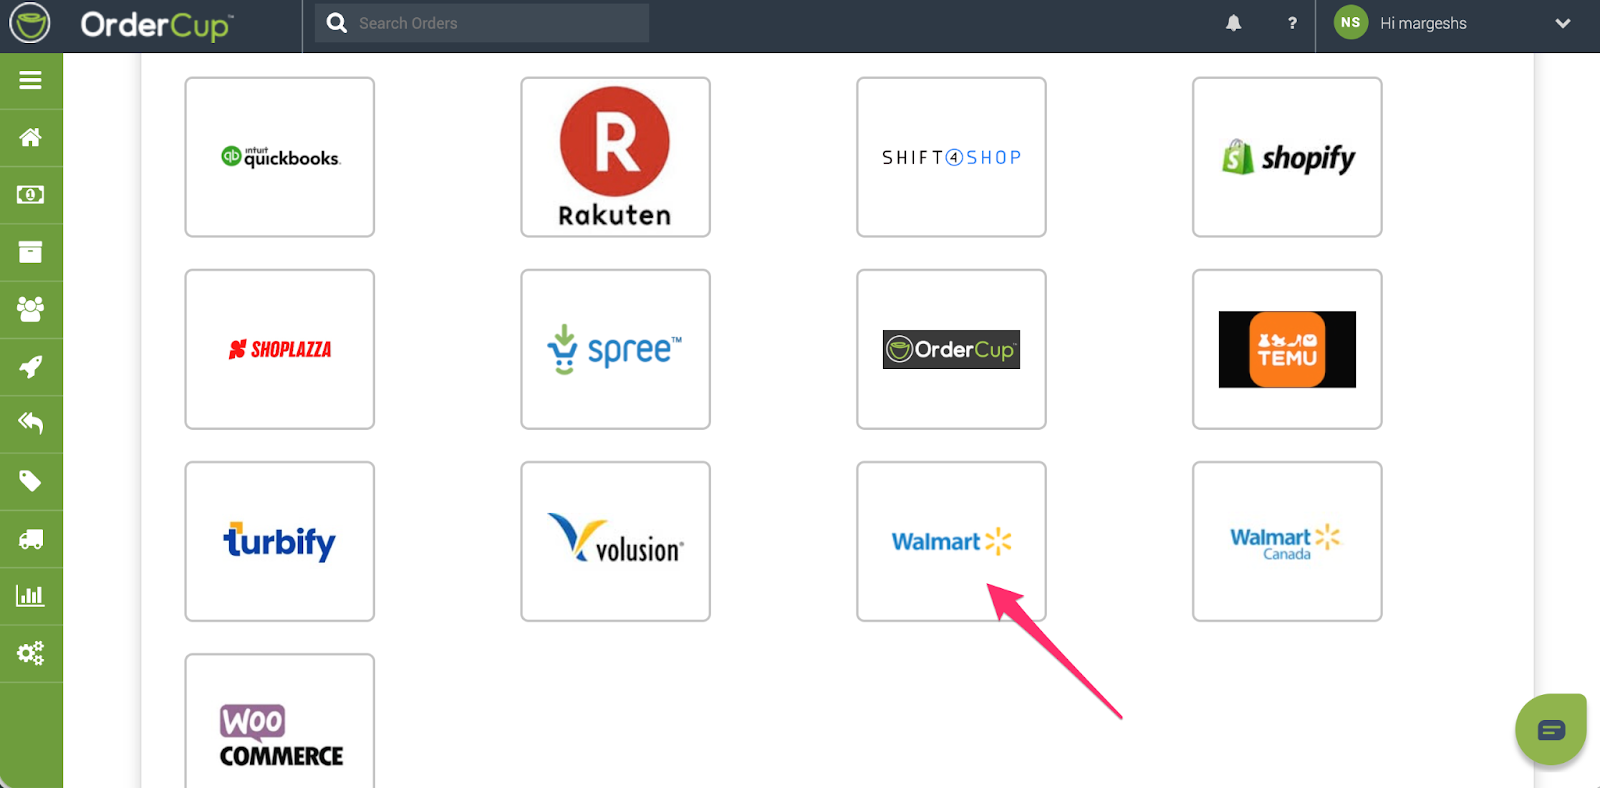Select the Shopify integration tile
Screen dimensions: 1600x788
coord(1287,157)
